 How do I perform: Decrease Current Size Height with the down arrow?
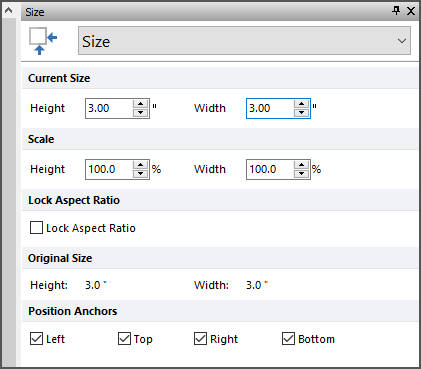pyautogui.click(x=141, y=113)
